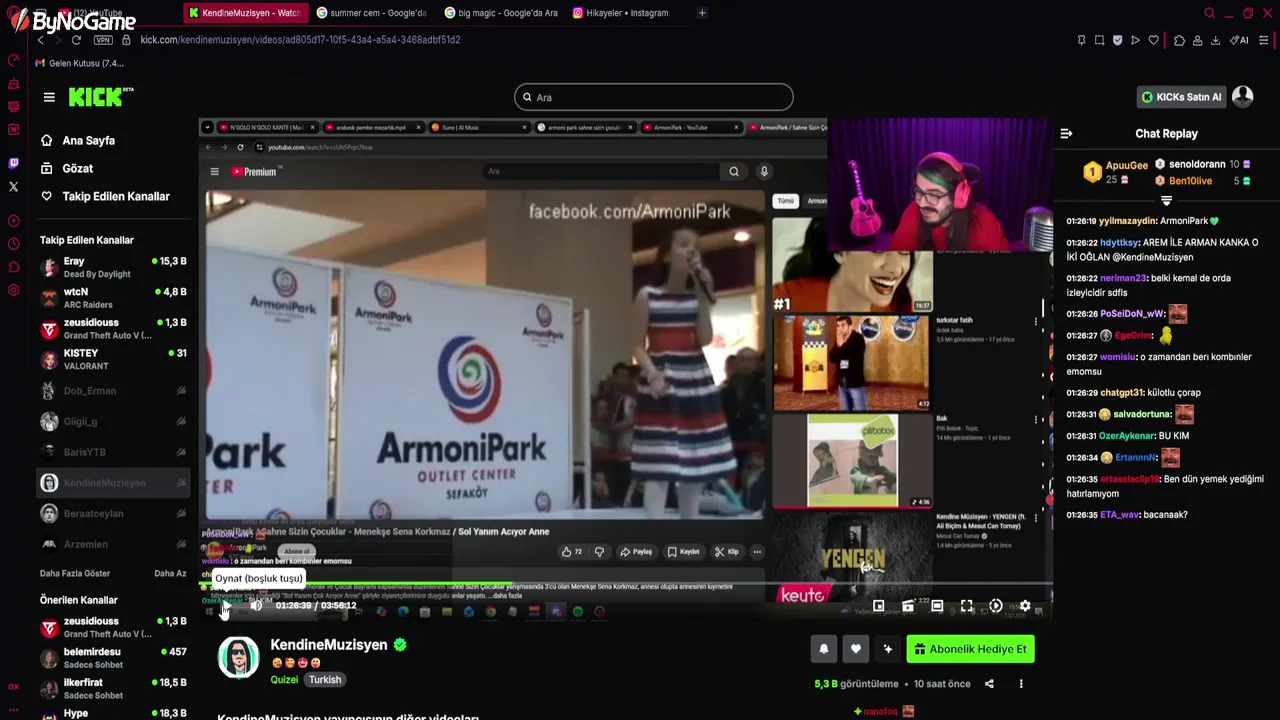Open belemirdesu recommended channel

tap(113, 658)
